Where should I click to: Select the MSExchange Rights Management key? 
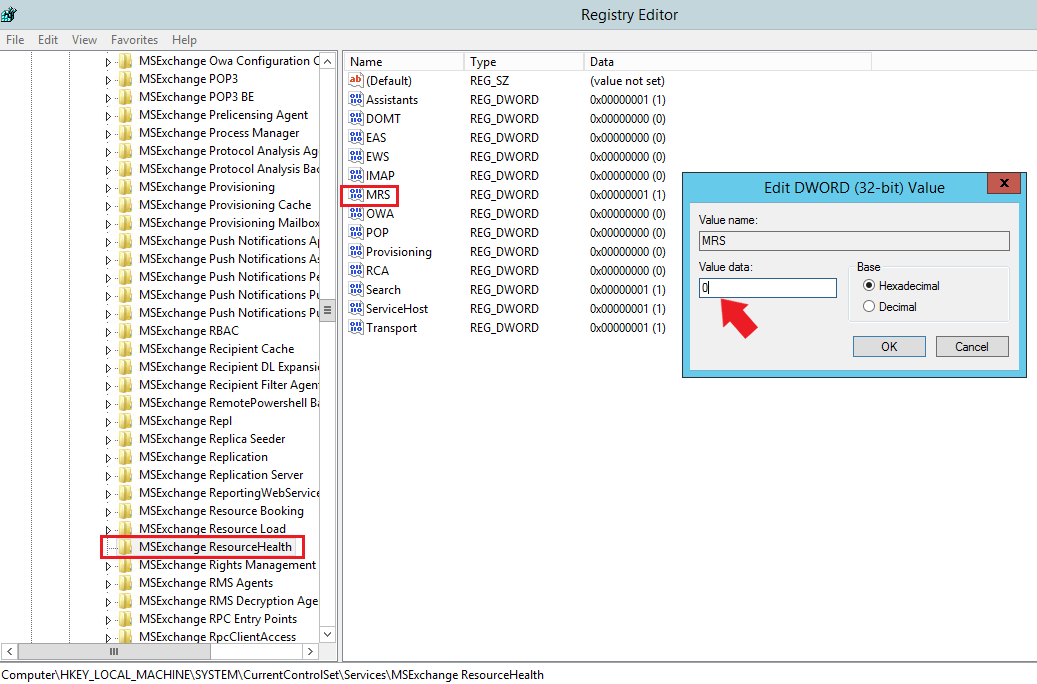tap(227, 566)
